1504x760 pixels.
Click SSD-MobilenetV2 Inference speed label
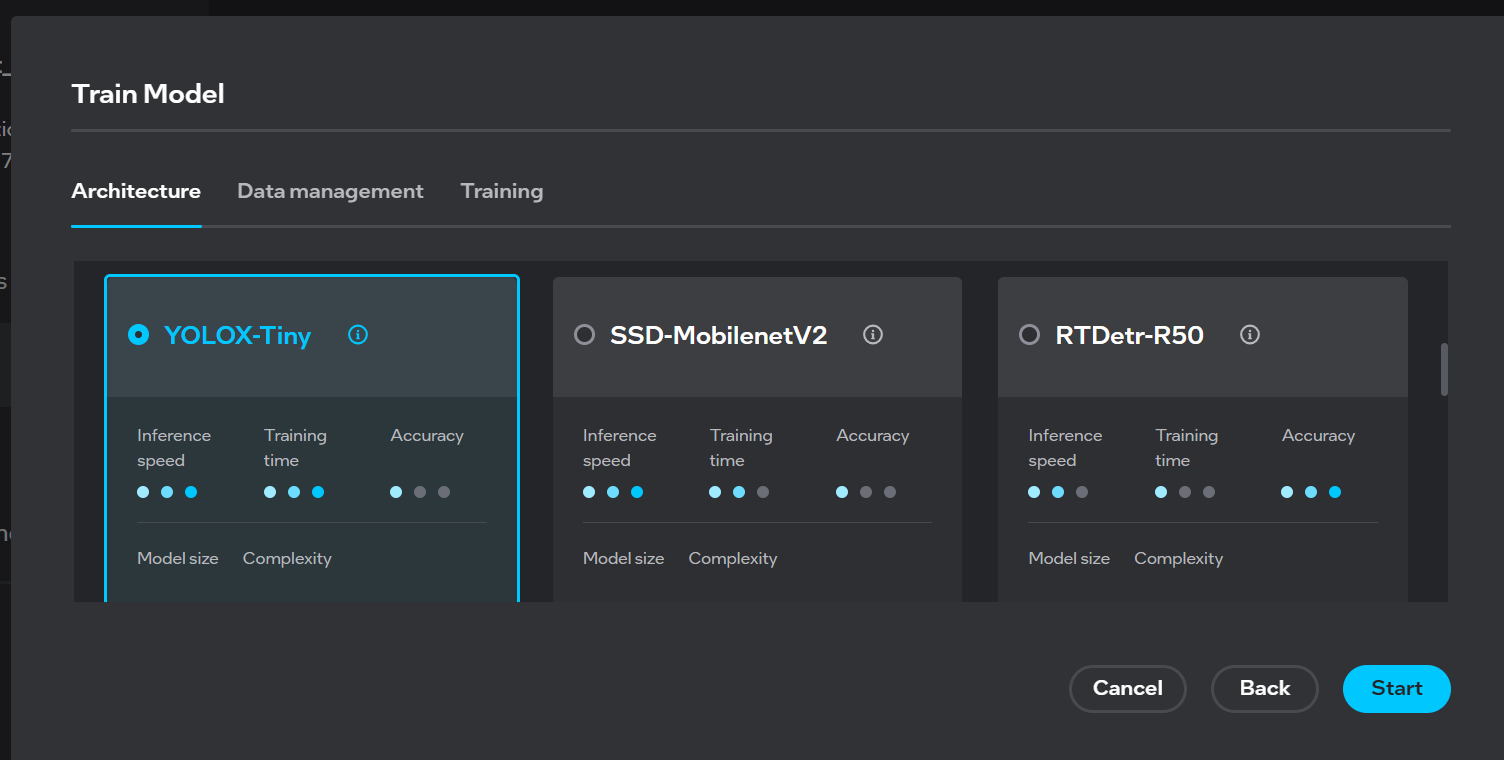click(x=620, y=448)
